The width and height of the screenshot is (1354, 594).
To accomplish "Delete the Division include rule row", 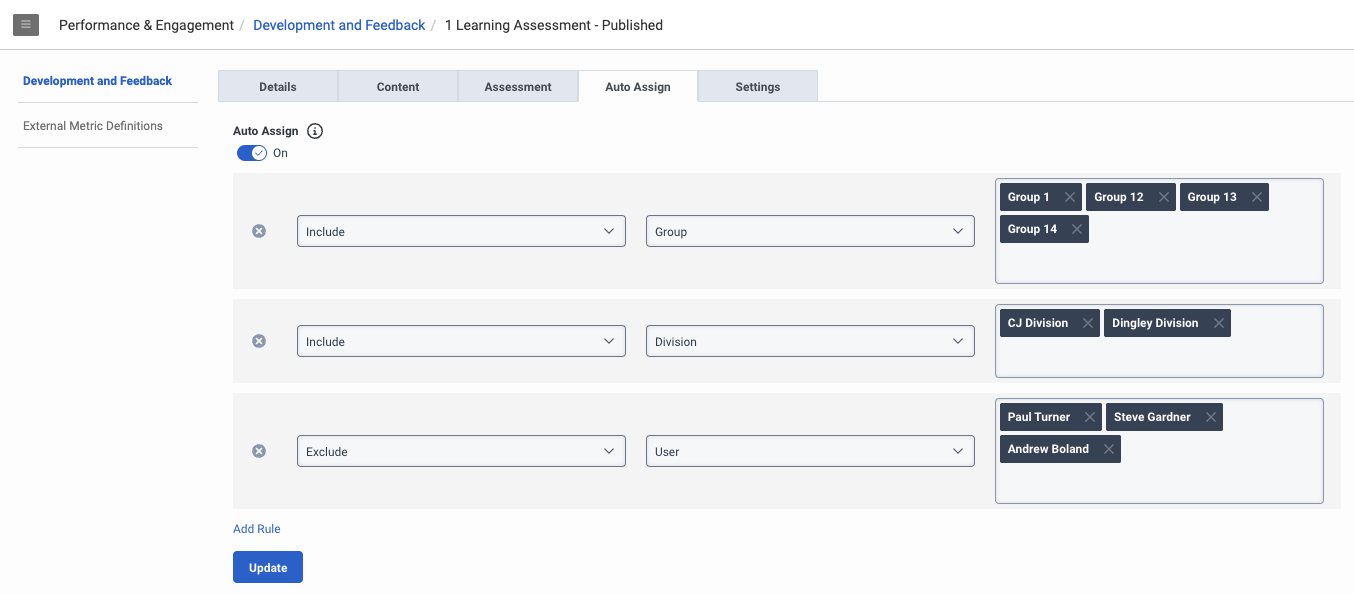I will [259, 341].
